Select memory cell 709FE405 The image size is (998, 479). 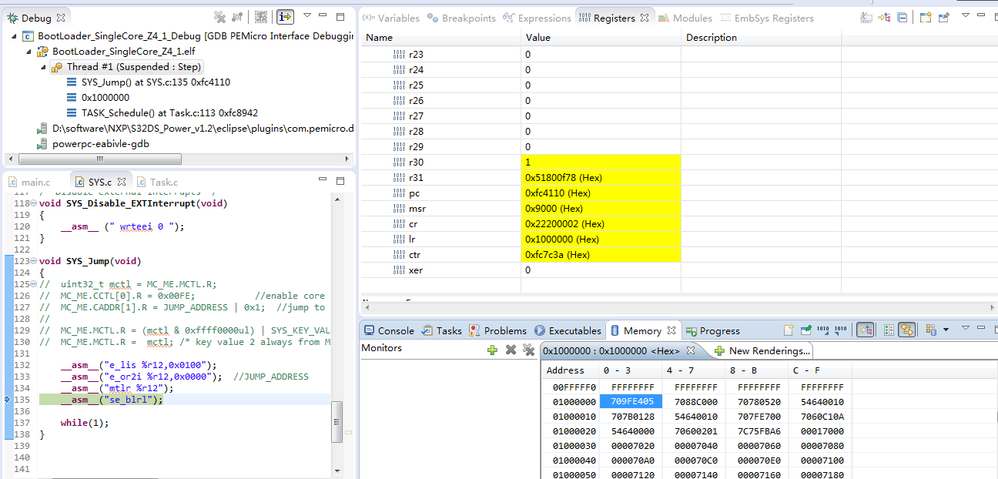pyautogui.click(x=631, y=401)
